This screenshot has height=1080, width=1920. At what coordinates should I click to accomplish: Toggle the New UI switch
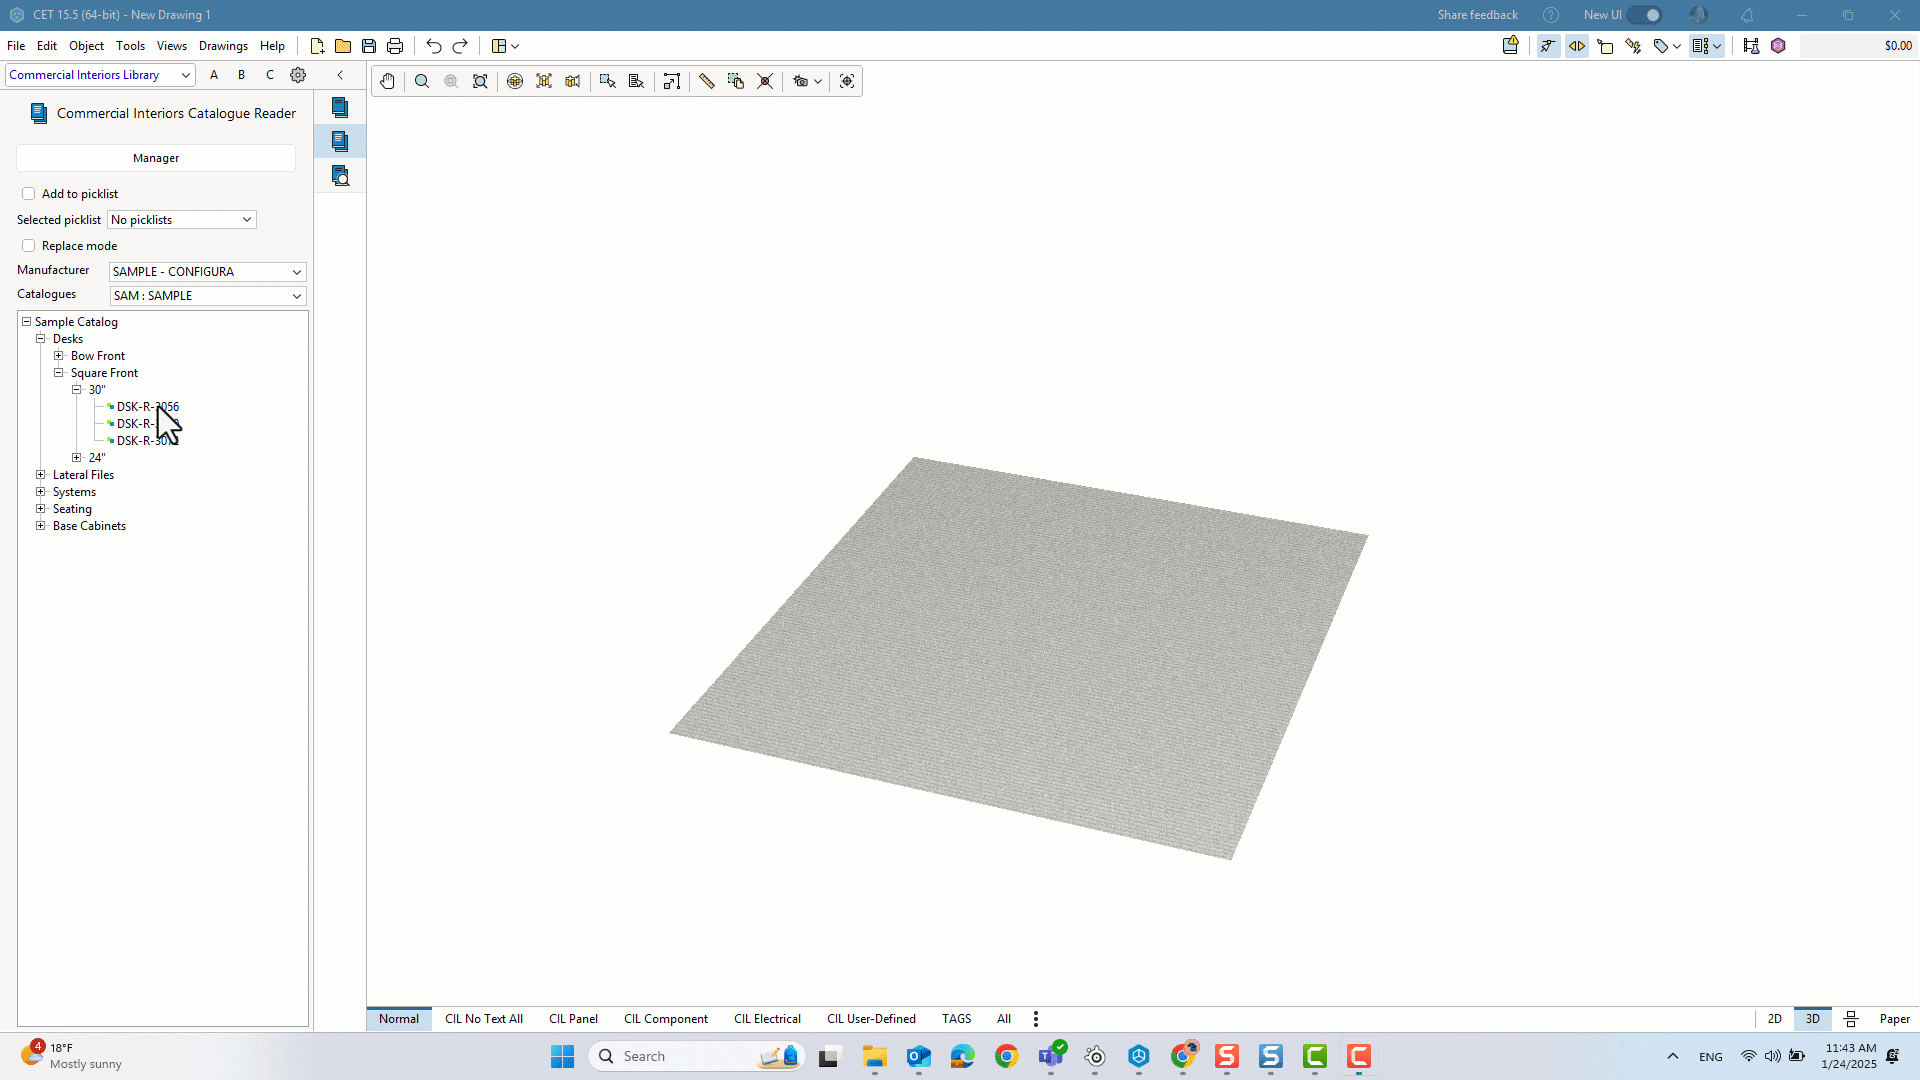[1644, 15]
